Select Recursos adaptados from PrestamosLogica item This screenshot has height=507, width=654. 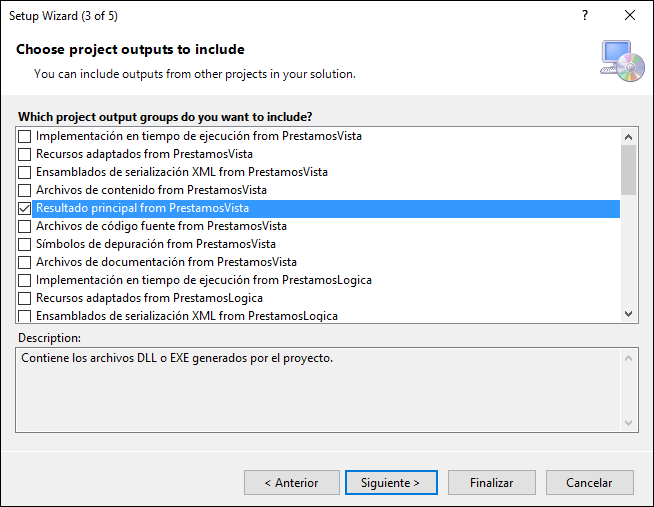149,298
